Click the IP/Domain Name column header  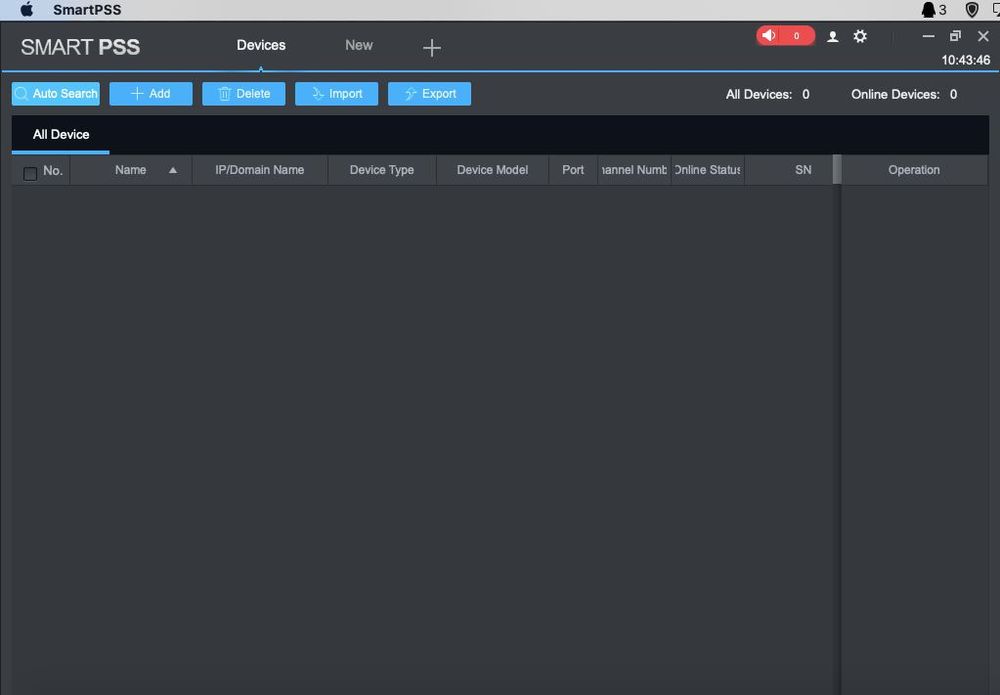click(260, 170)
